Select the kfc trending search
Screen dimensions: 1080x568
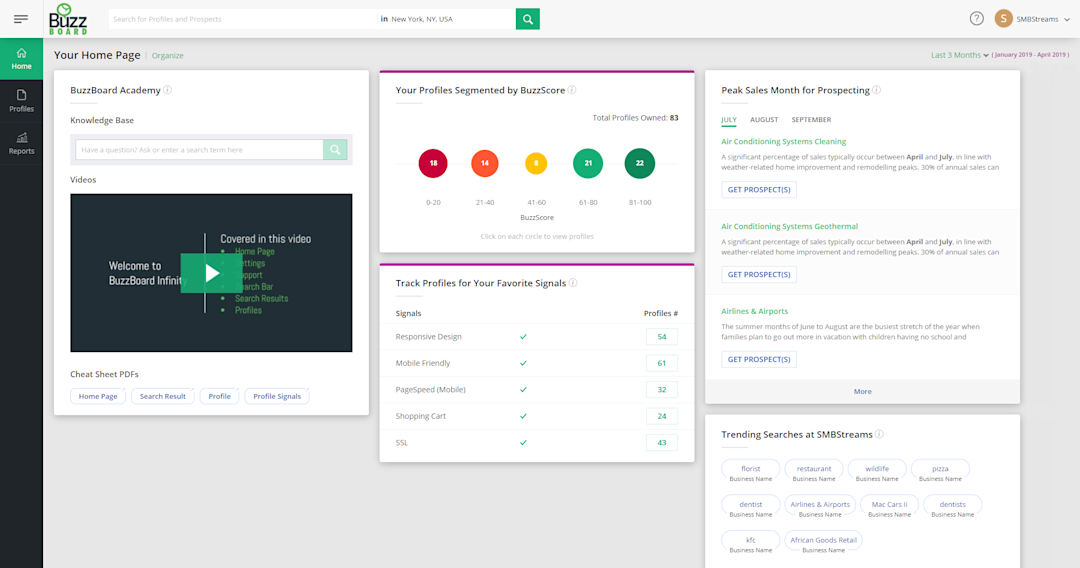pyautogui.click(x=751, y=540)
